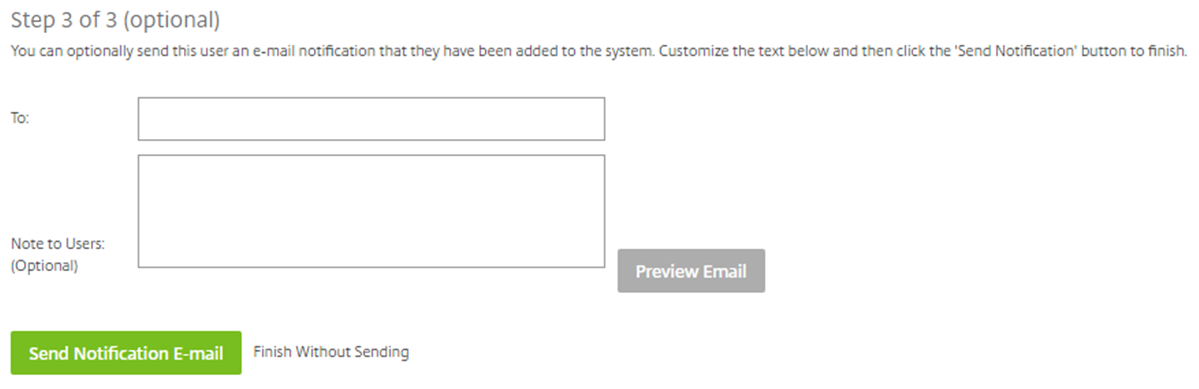This screenshot has width=1199, height=389.
Task: Click the gray Preview Email button
Action: 691,271
